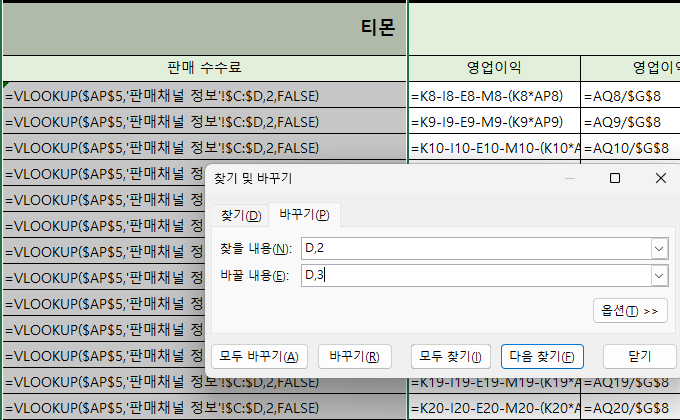Expand options with 옵션(T) >> button

click(x=630, y=311)
